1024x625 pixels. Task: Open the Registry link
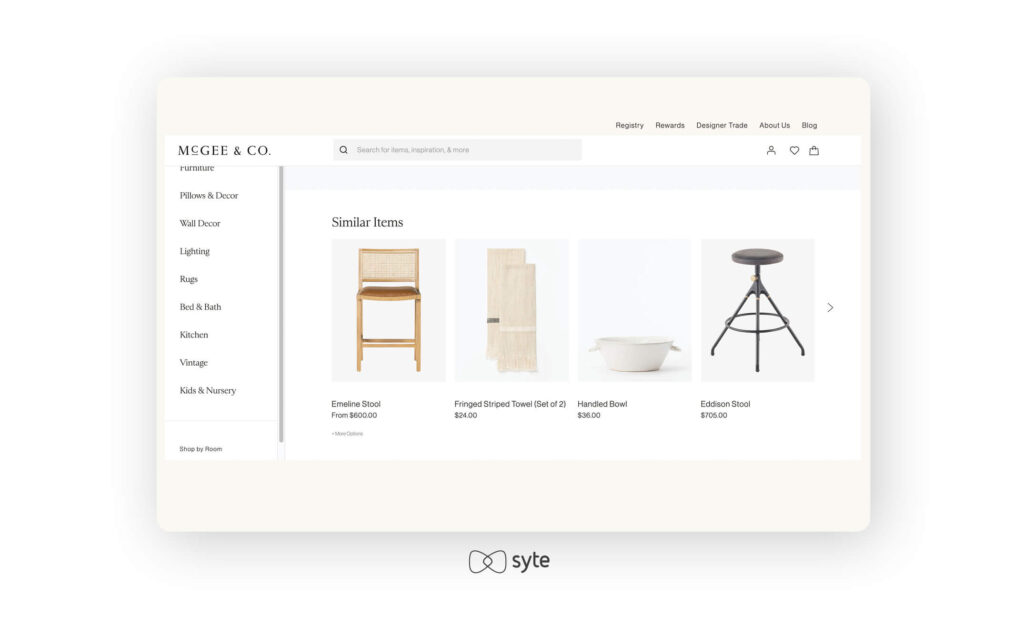(x=630, y=125)
